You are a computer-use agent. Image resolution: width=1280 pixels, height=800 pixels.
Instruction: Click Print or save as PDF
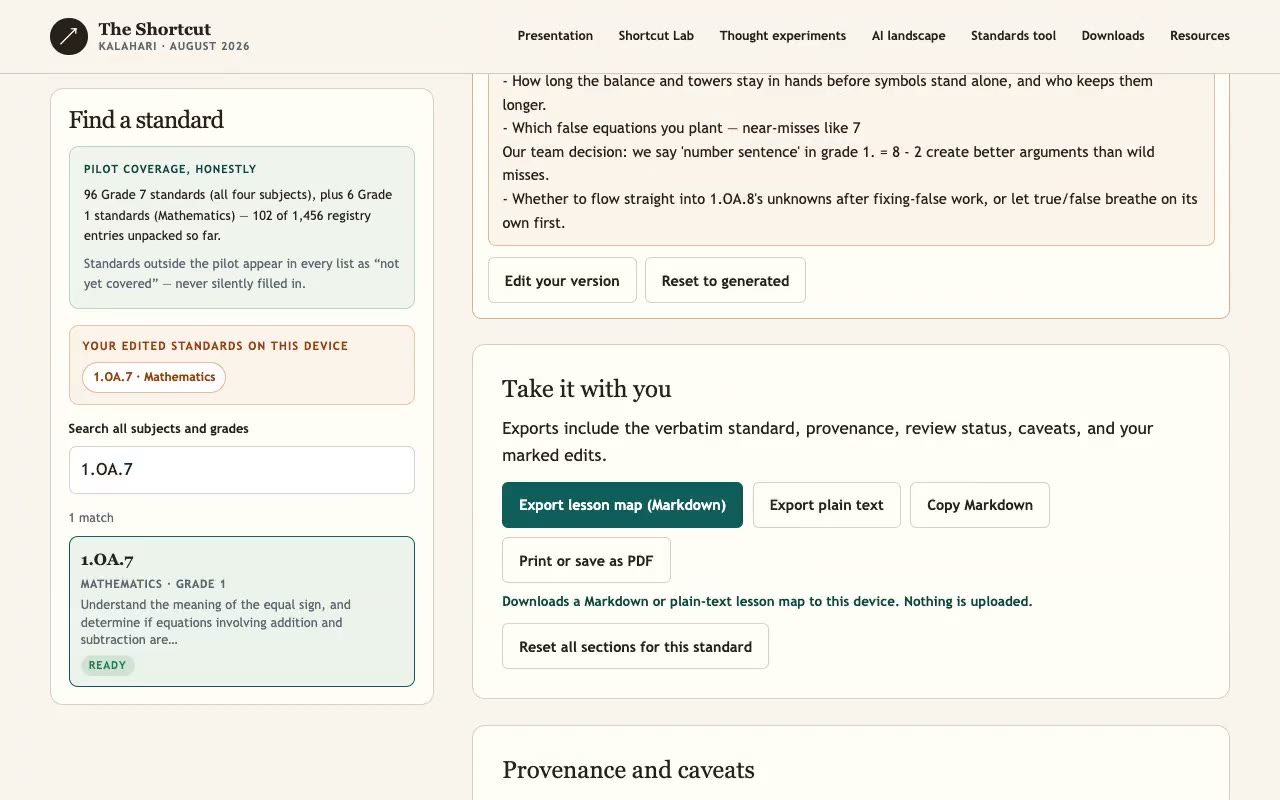586,561
